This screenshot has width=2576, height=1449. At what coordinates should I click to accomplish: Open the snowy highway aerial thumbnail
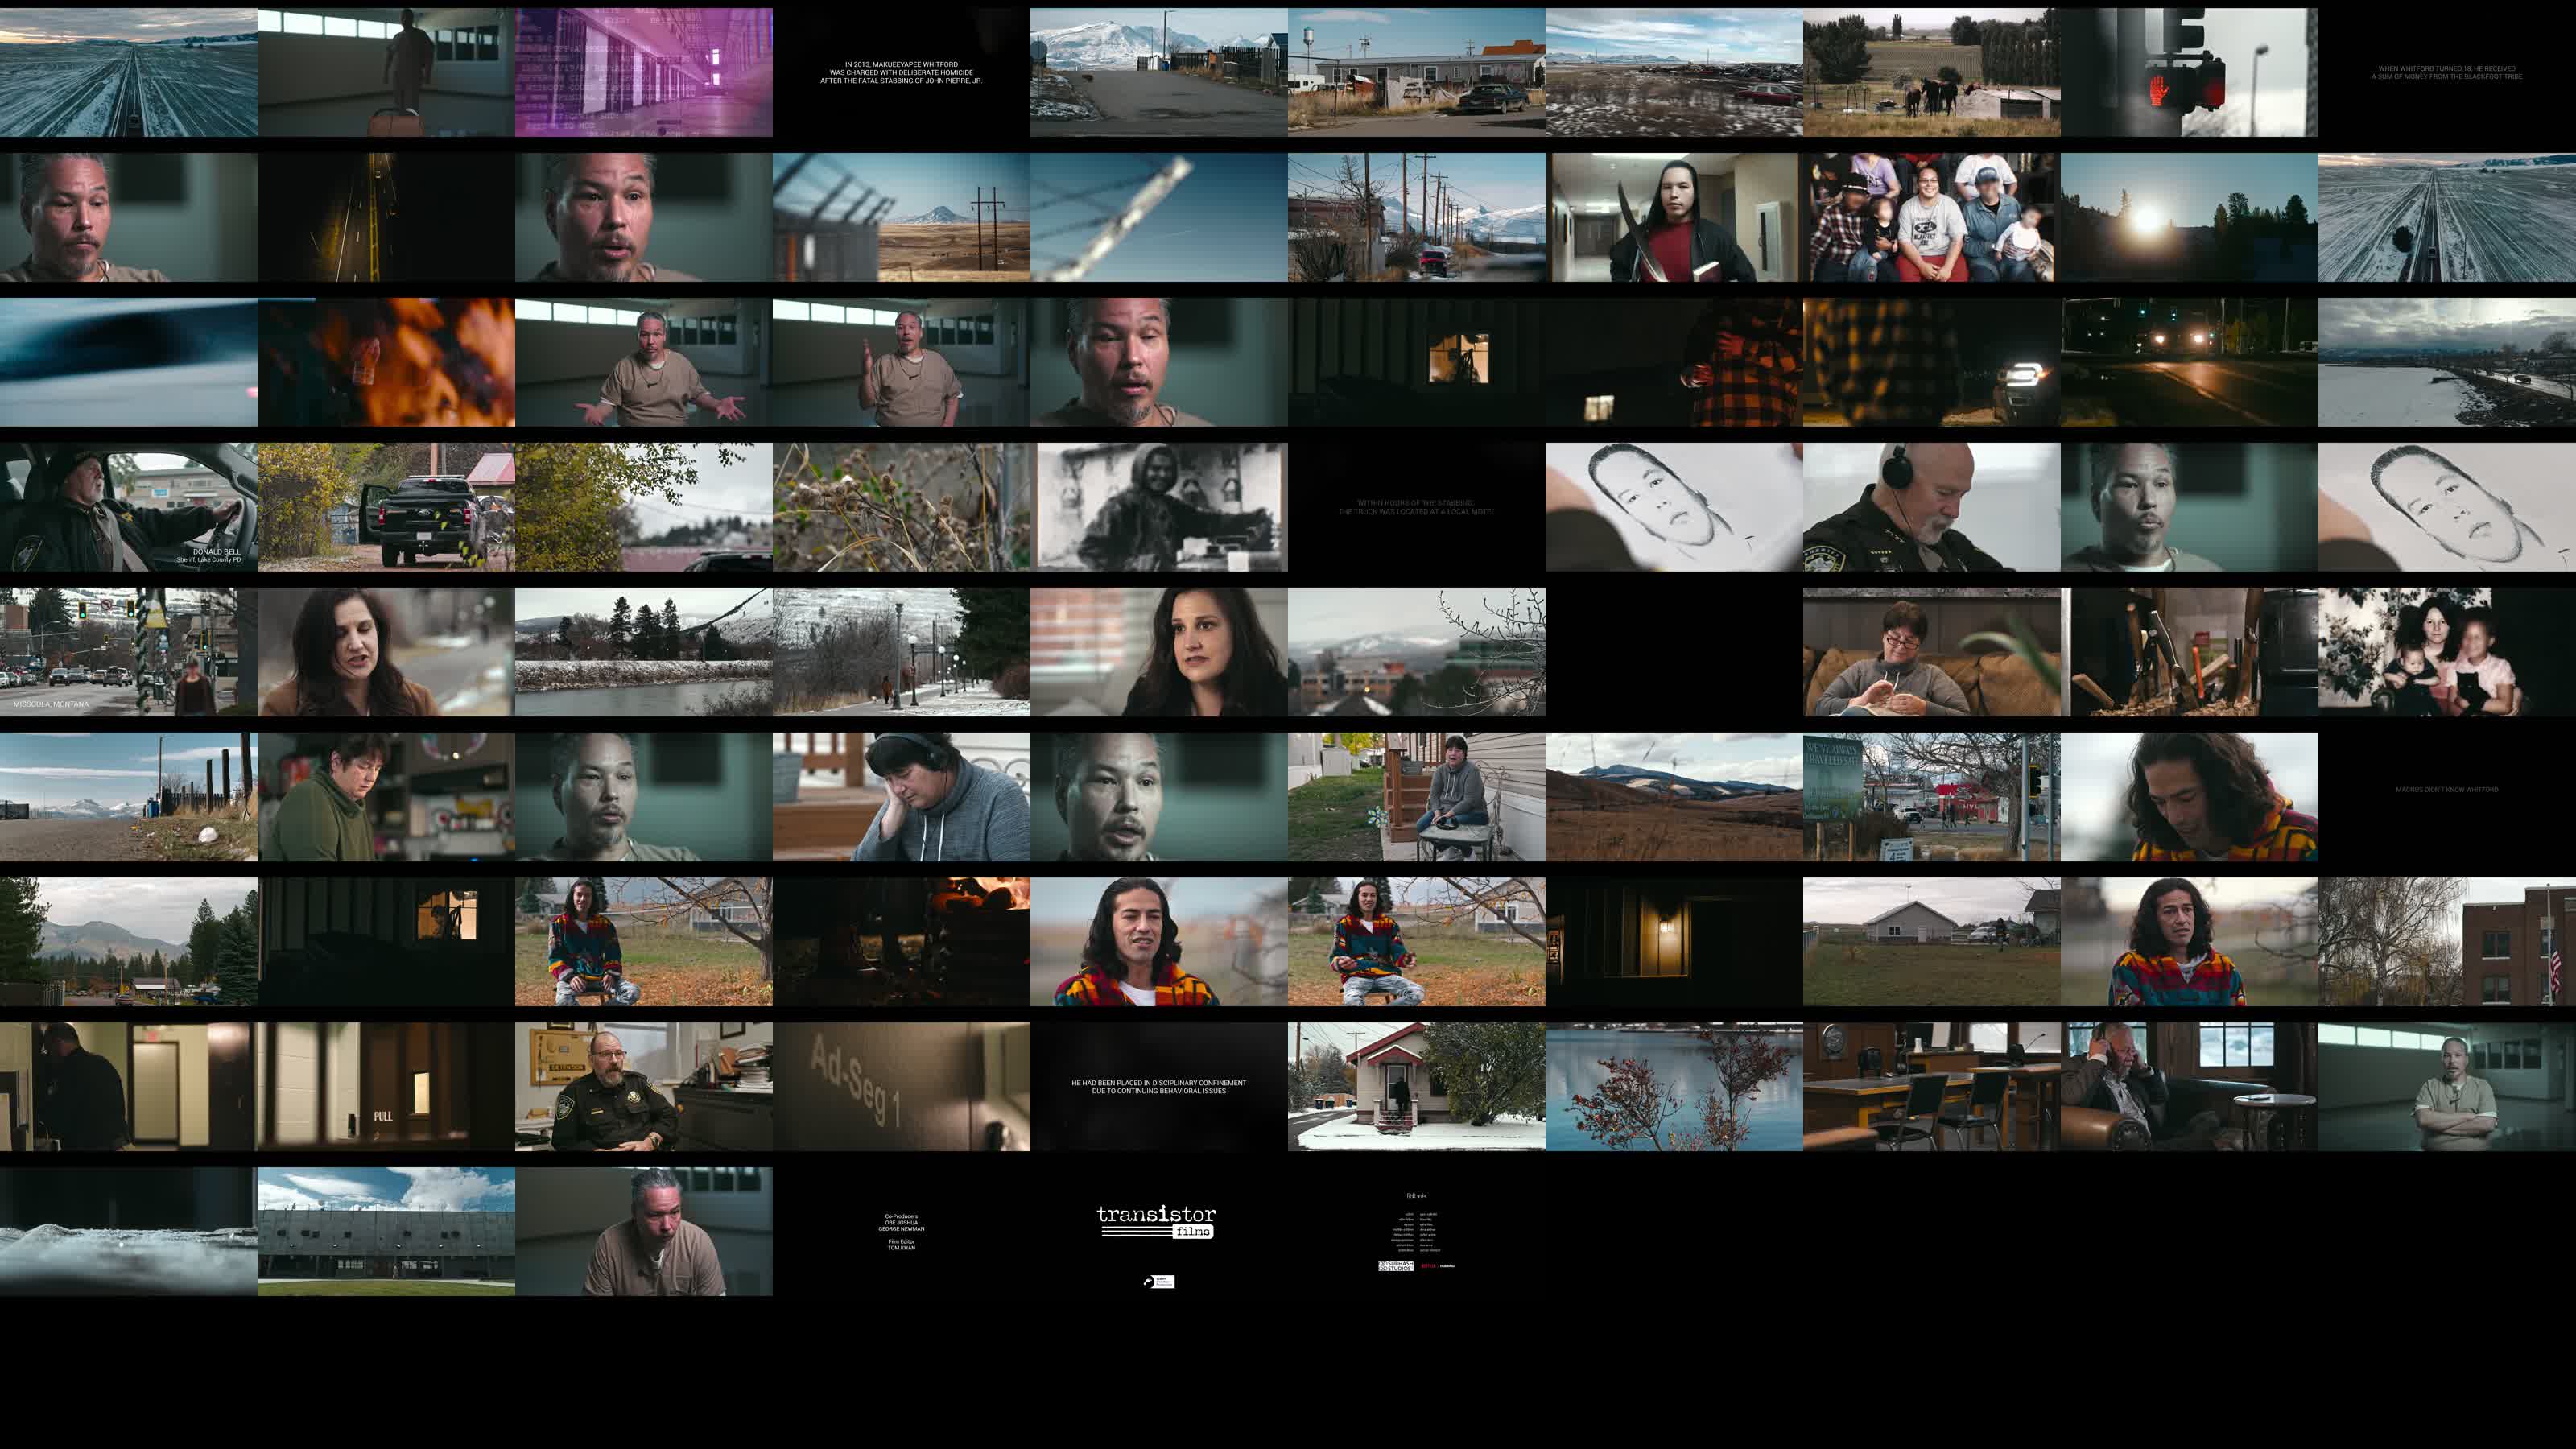(x=128, y=72)
